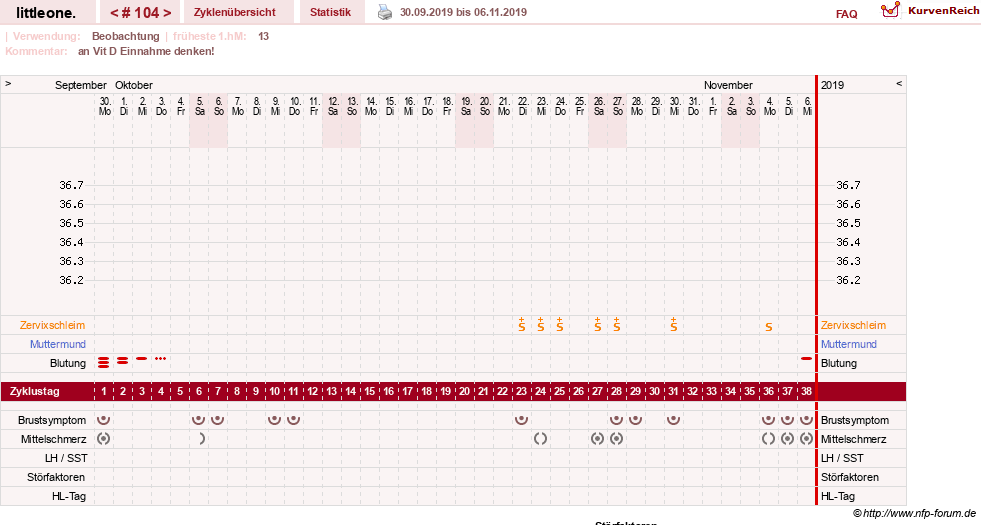This screenshot has height=525, width=981.
Task: Click the left-side 36.7 temperature axis label
Action: coord(71,185)
